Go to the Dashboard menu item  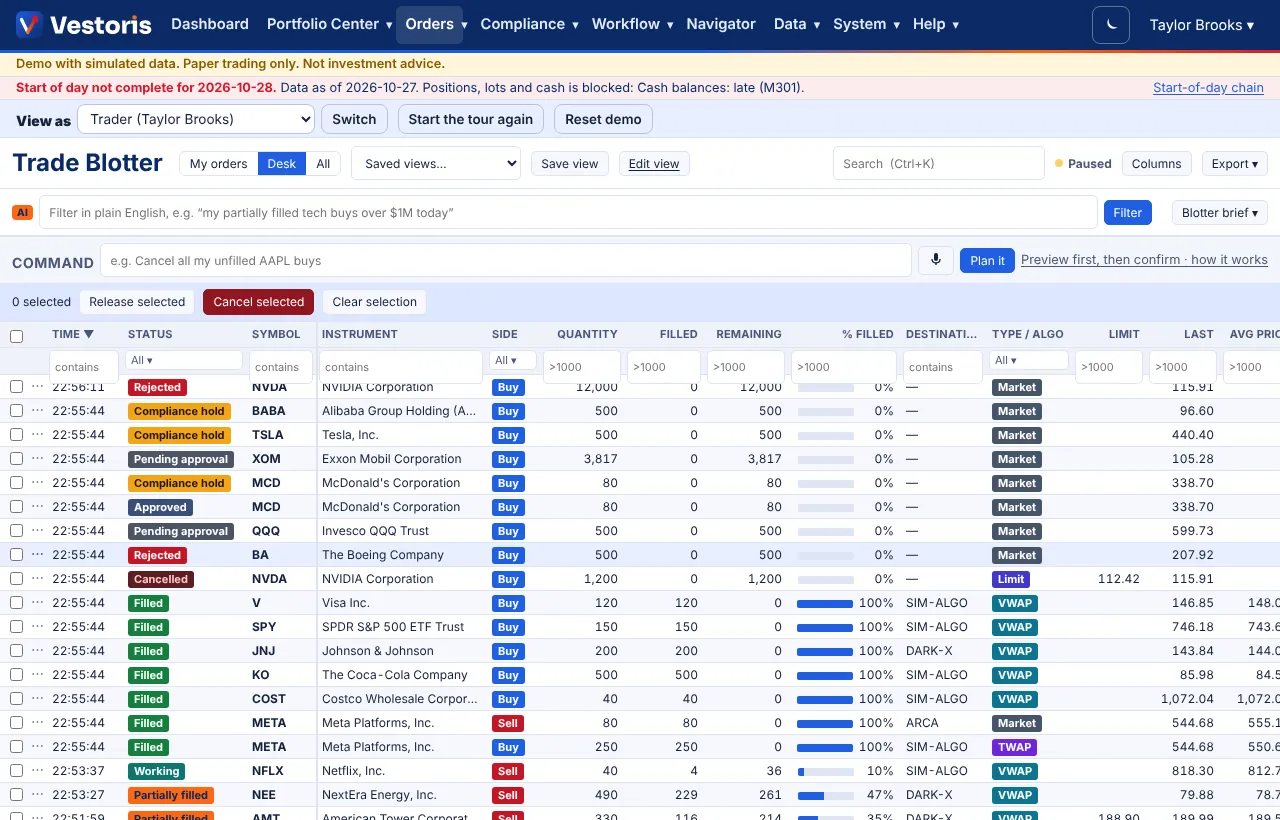click(x=210, y=24)
